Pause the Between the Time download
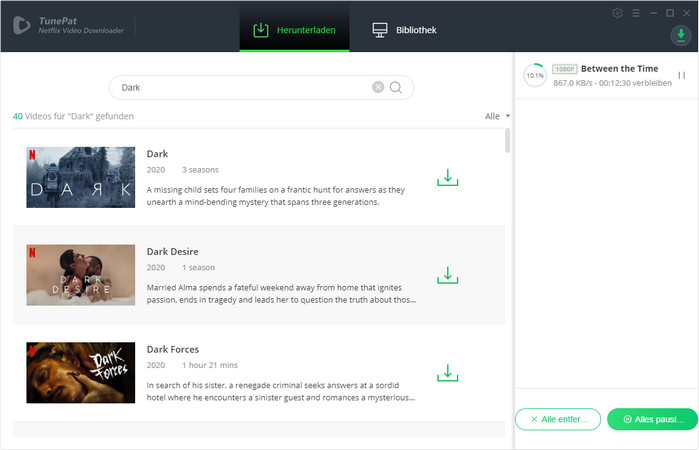This screenshot has height=450, width=699. pyautogui.click(x=682, y=75)
